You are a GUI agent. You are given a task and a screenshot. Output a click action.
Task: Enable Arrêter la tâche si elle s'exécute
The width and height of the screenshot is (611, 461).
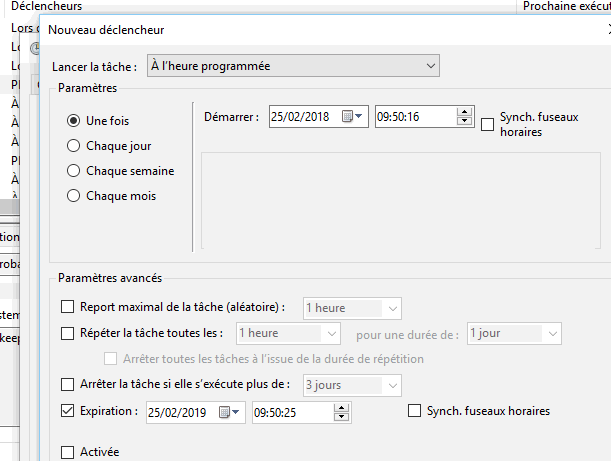pos(67,384)
